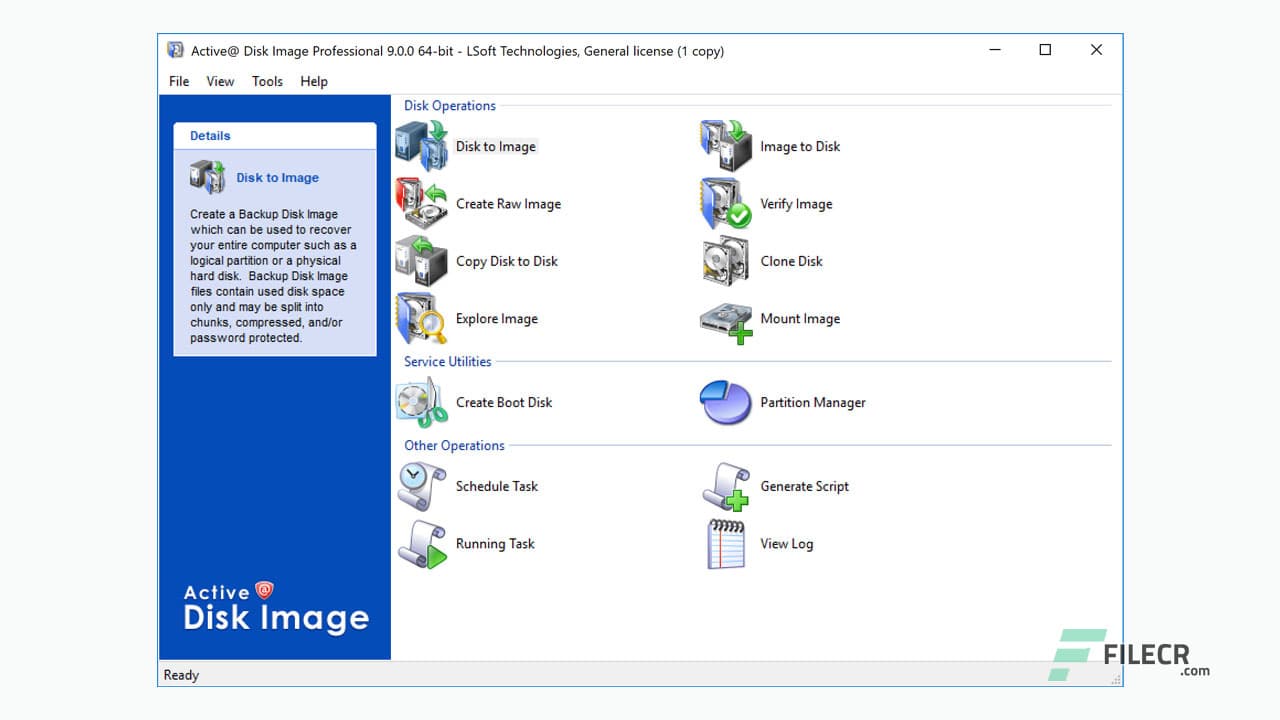This screenshot has height=720, width=1280.
Task: Launch Copy Disk to Disk
Action: [x=421, y=260]
